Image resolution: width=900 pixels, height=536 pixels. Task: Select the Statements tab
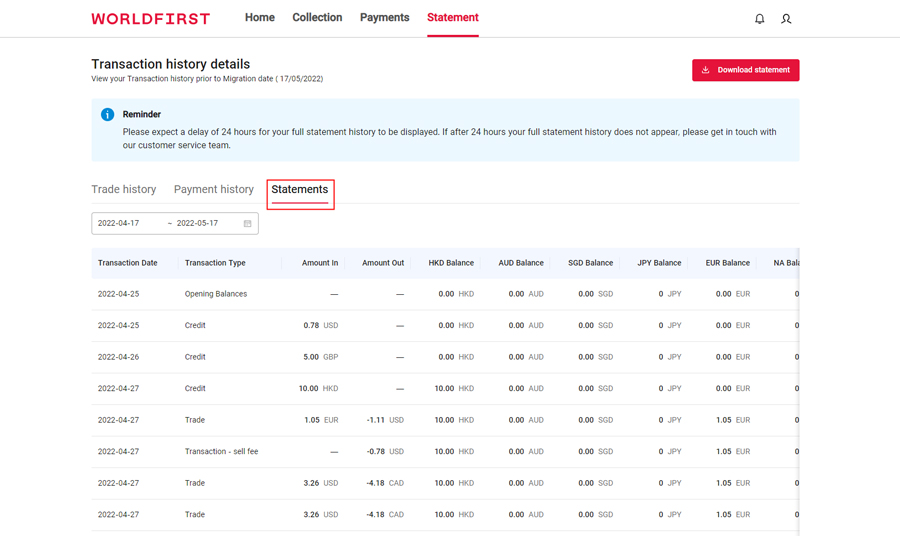300,189
